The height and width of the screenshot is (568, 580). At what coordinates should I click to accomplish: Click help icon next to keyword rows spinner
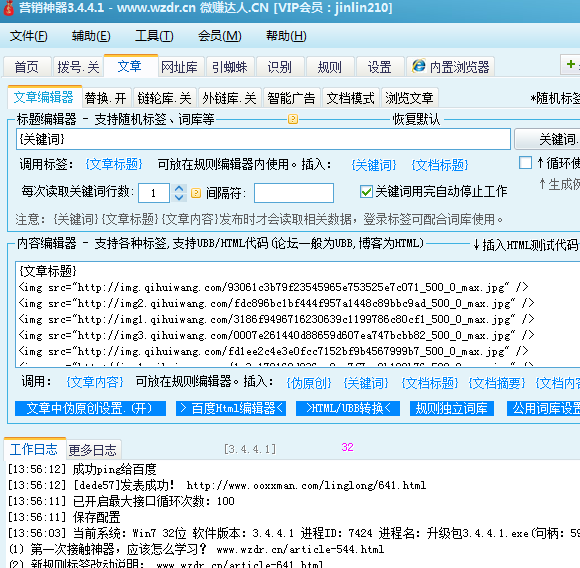[196, 193]
